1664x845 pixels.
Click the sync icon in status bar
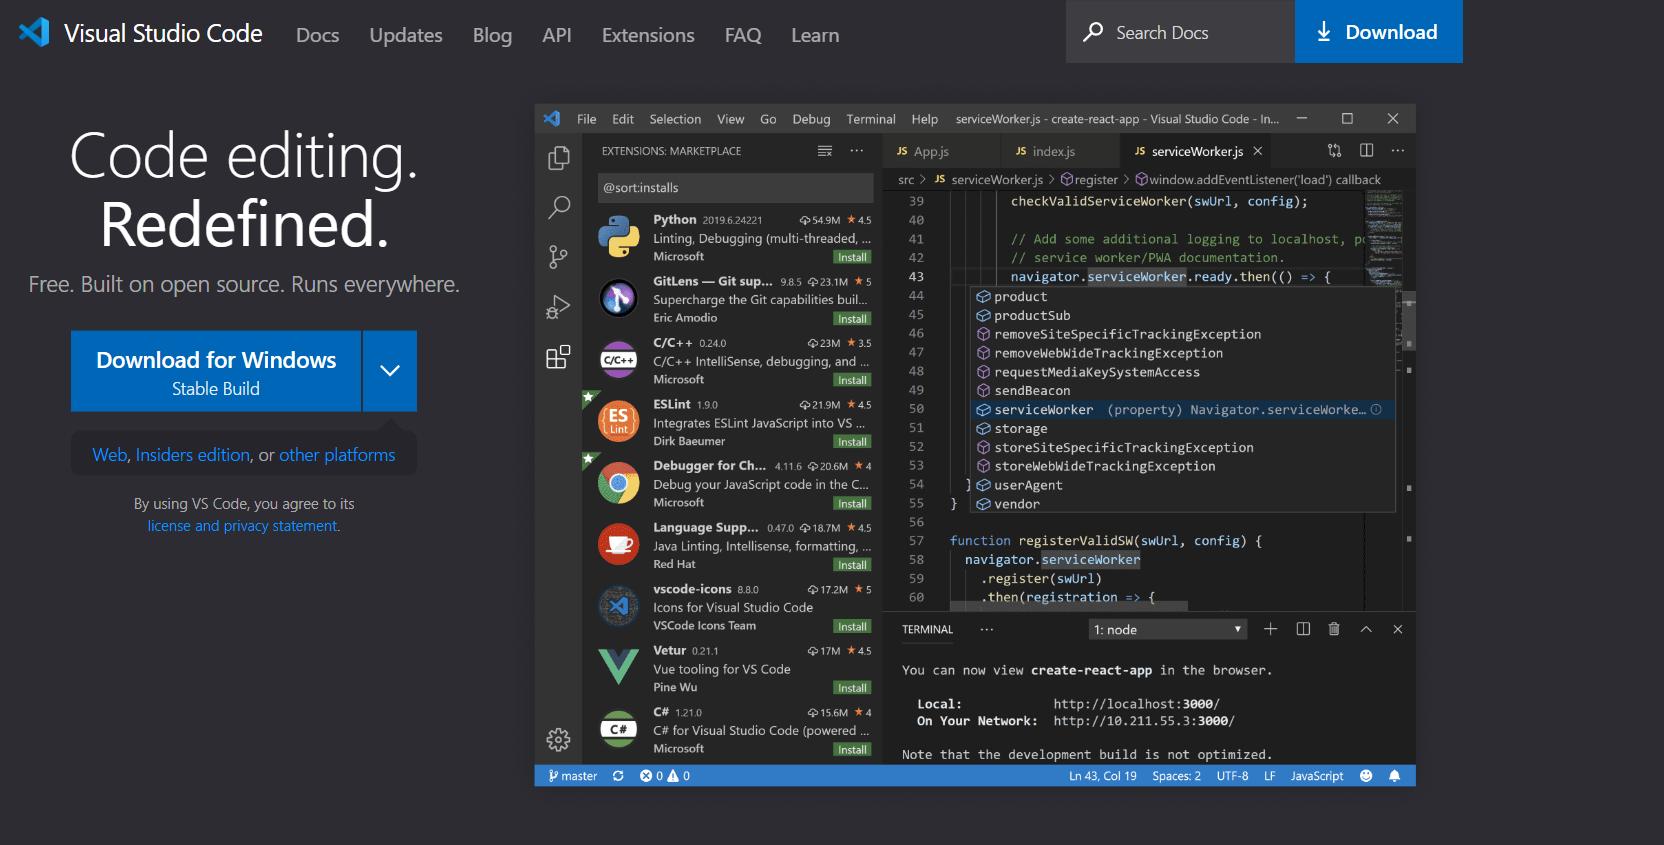click(x=618, y=776)
